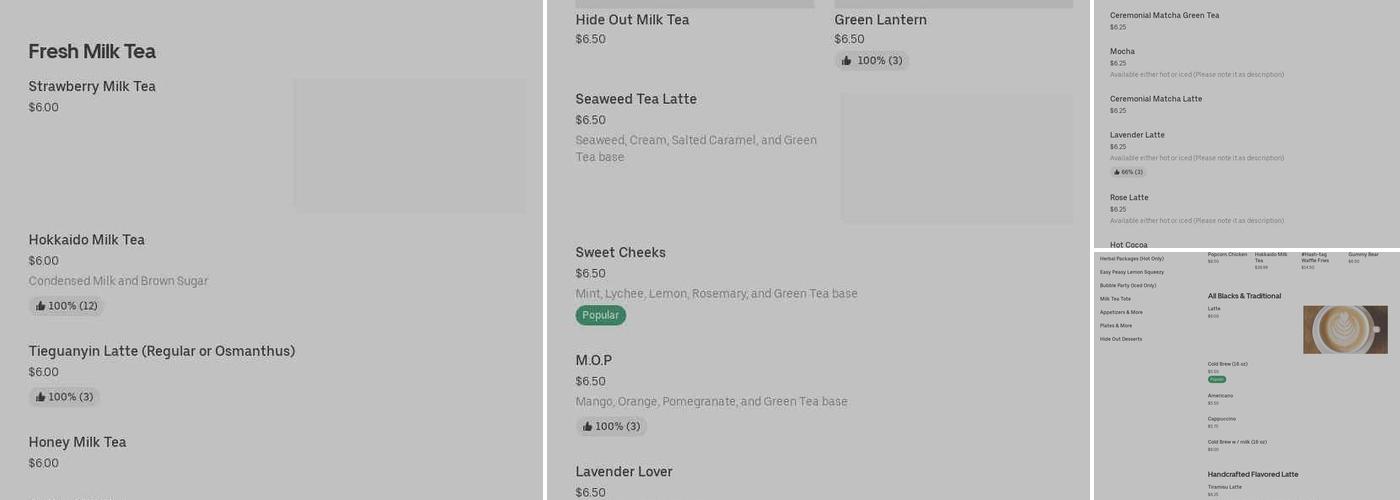
Task: Click Popular badge under Sweet Cheeks
Action: [x=600, y=315]
